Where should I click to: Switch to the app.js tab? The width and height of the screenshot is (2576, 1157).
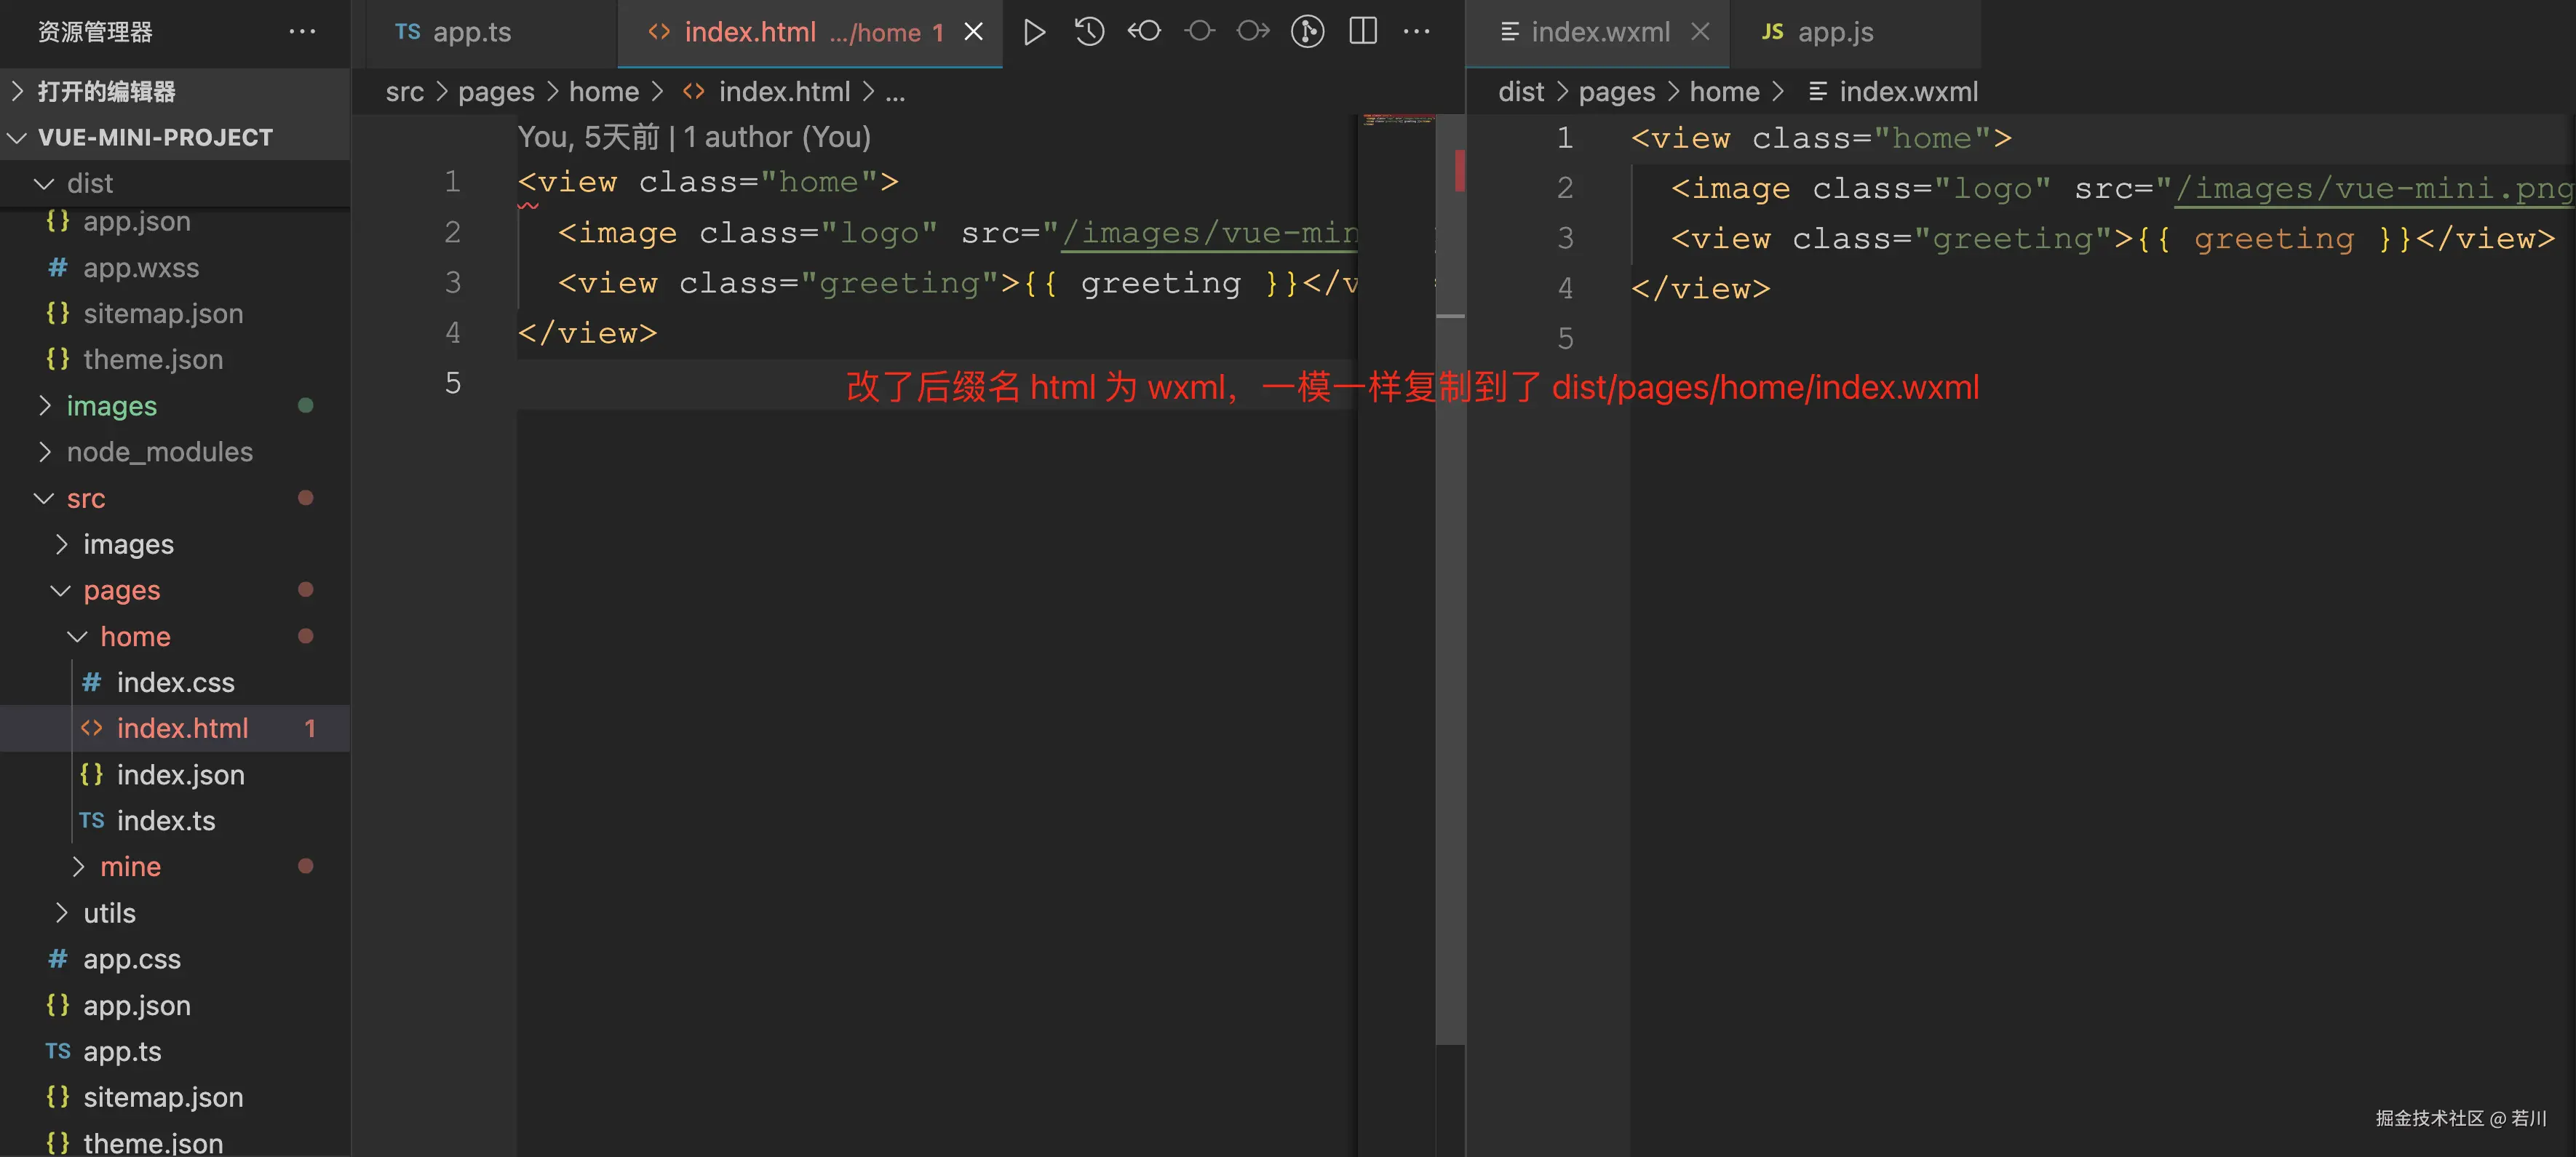[x=1835, y=31]
